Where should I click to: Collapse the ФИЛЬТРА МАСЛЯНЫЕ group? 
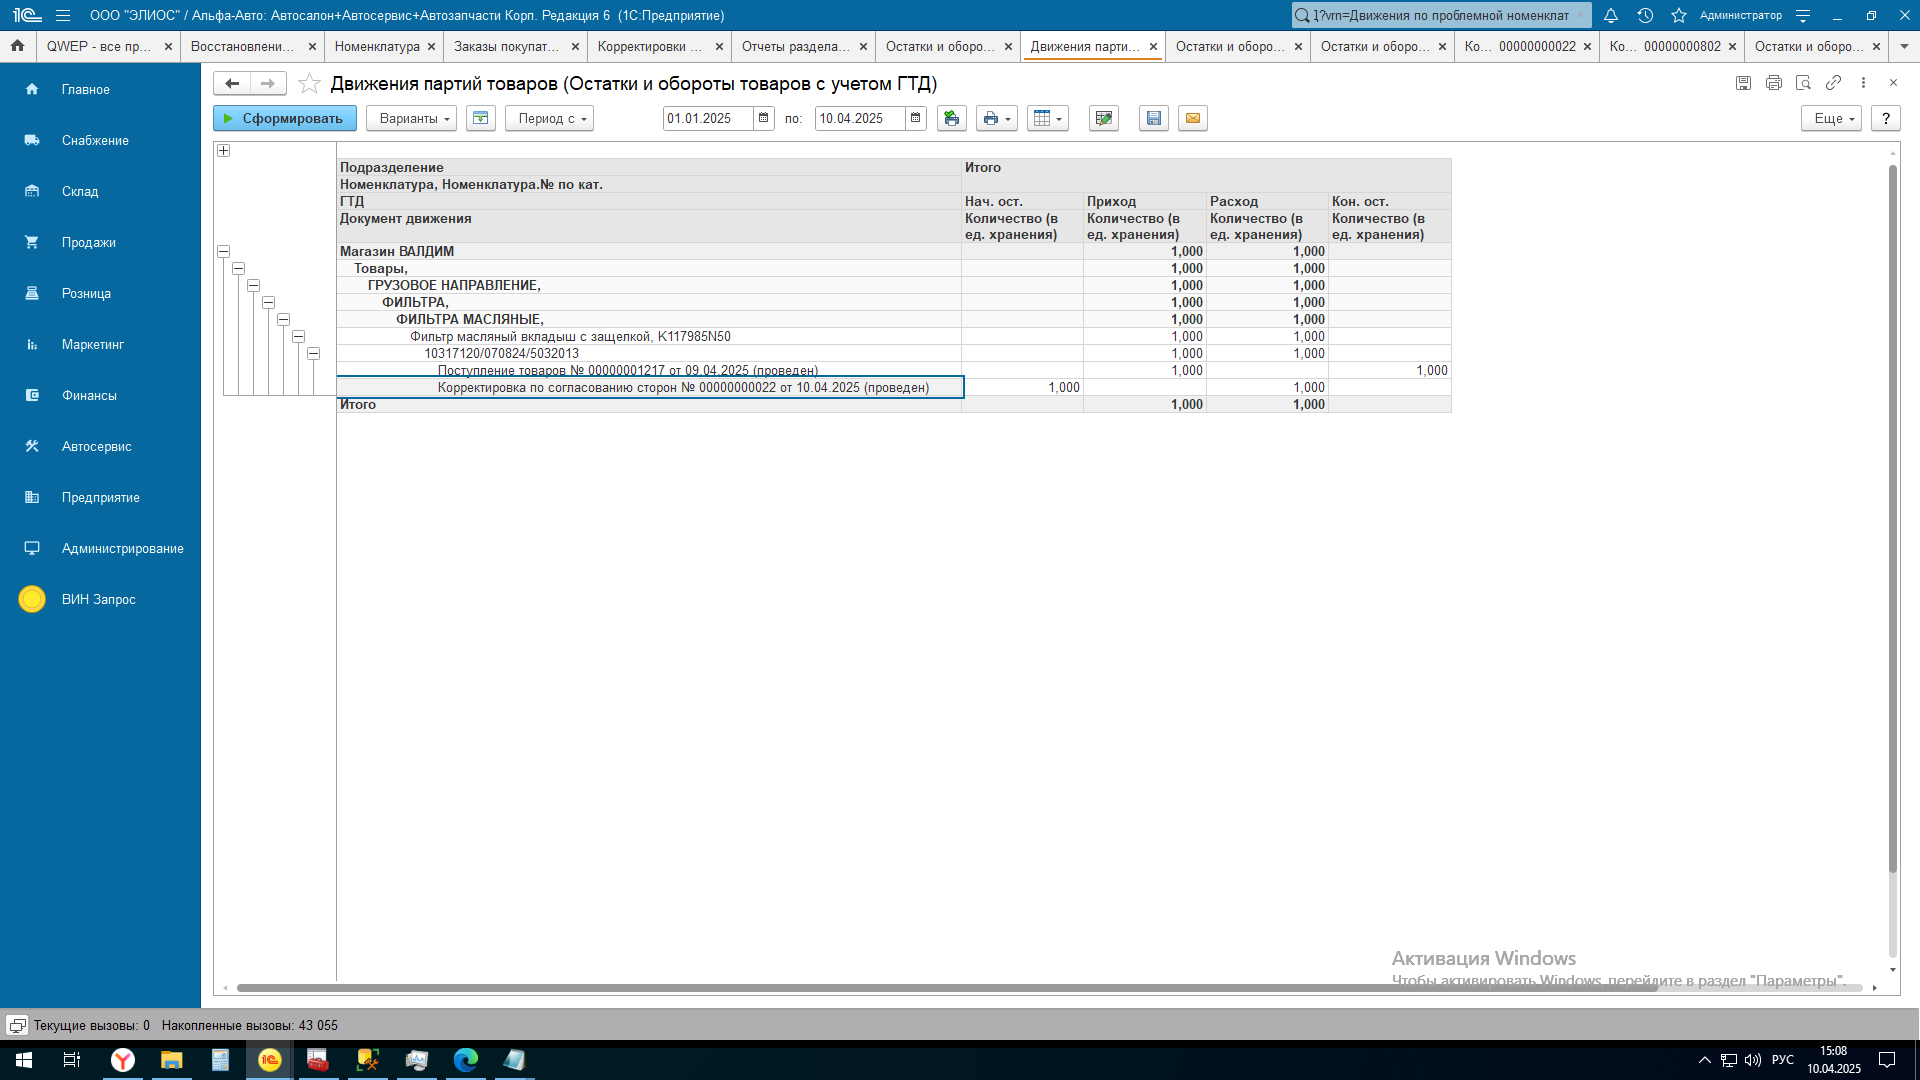(284, 320)
